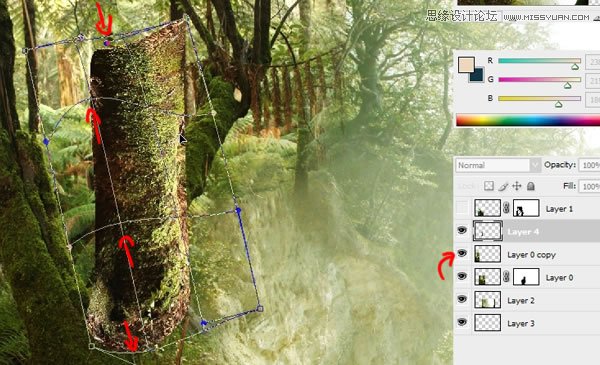Hide Layer 0 copy with its eye icon

[x=462, y=253]
